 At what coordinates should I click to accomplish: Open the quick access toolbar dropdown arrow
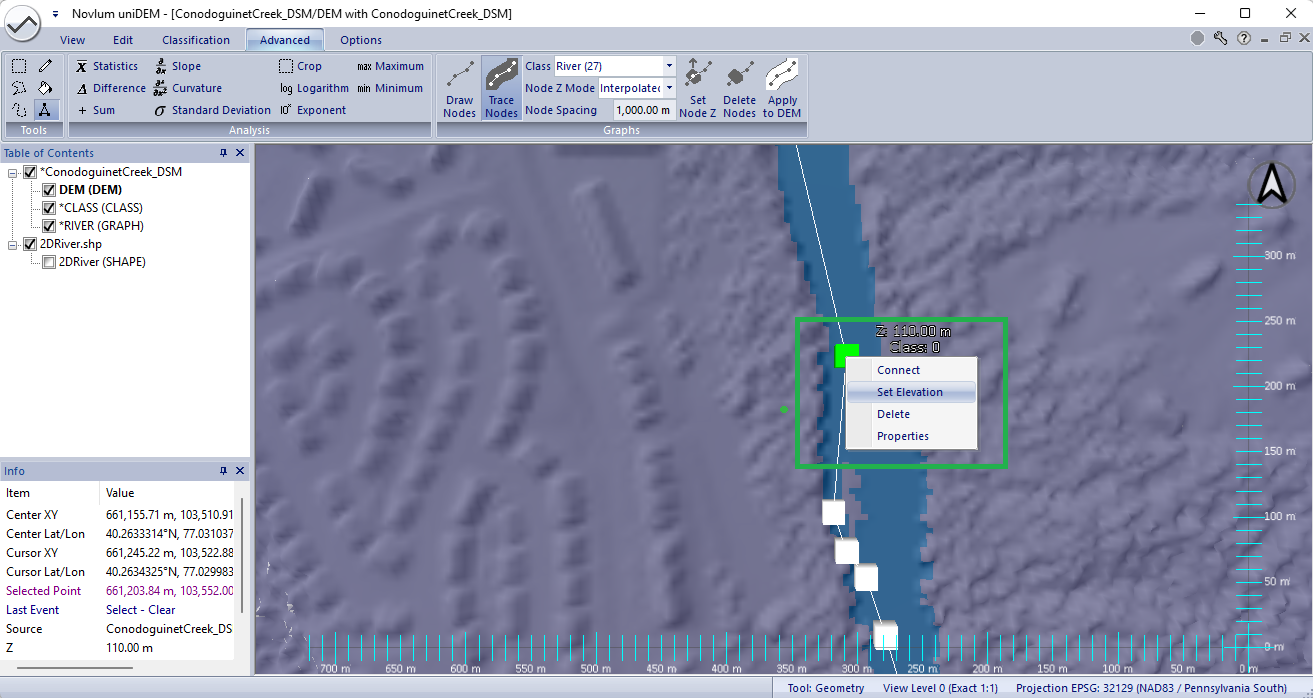click(54, 14)
